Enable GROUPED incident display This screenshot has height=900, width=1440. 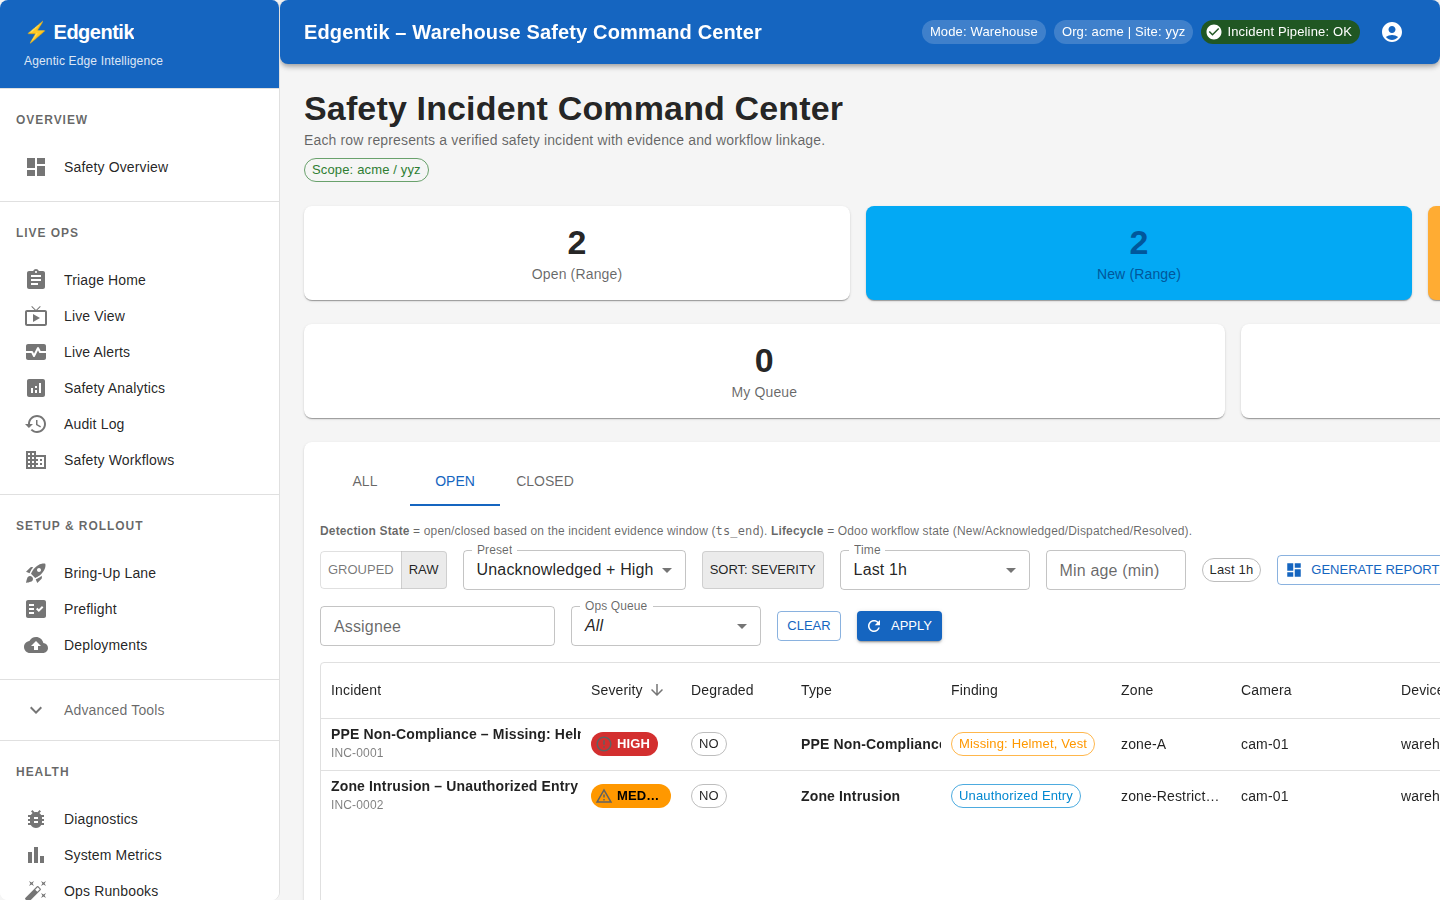pos(360,569)
